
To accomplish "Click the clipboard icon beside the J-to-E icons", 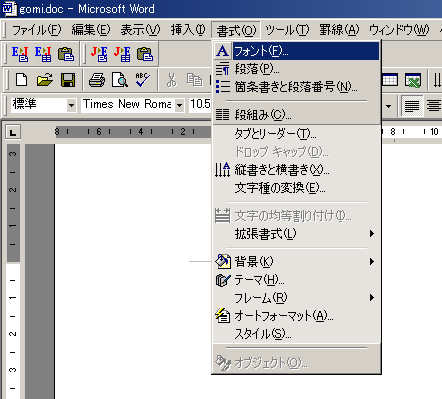I will [145, 54].
